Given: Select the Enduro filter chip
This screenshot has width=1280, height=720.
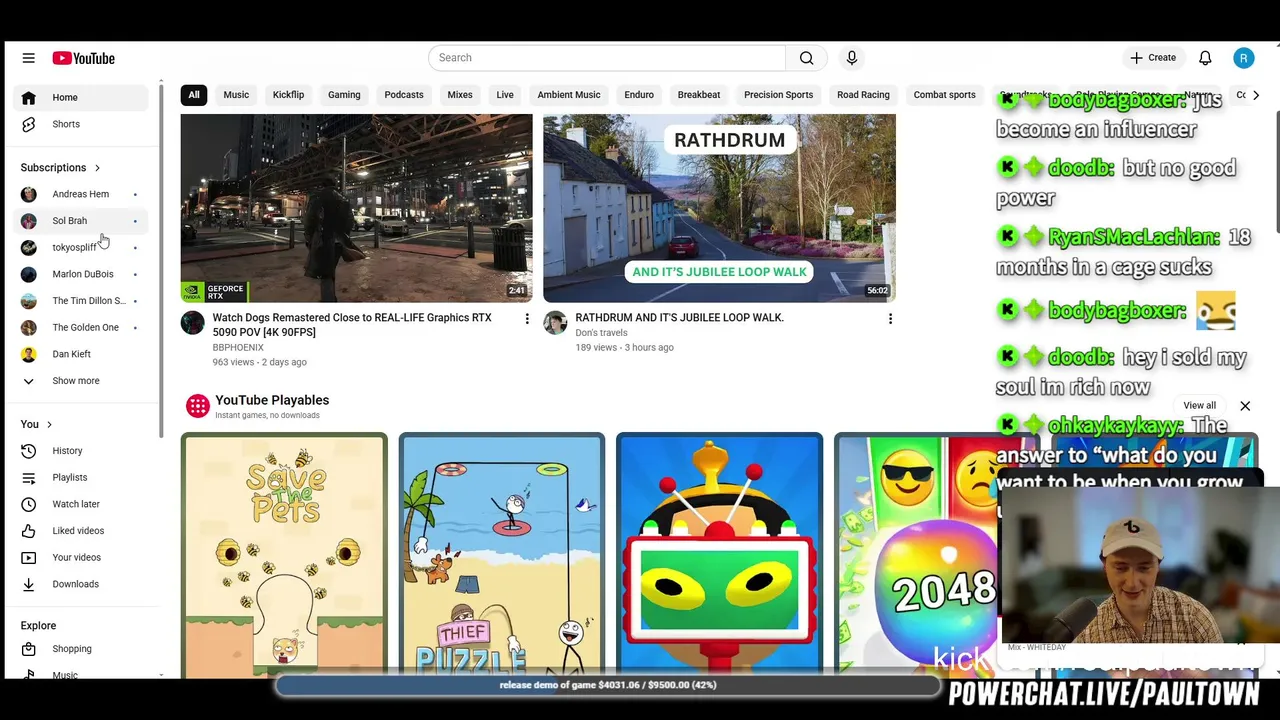Looking at the screenshot, I should (x=639, y=95).
